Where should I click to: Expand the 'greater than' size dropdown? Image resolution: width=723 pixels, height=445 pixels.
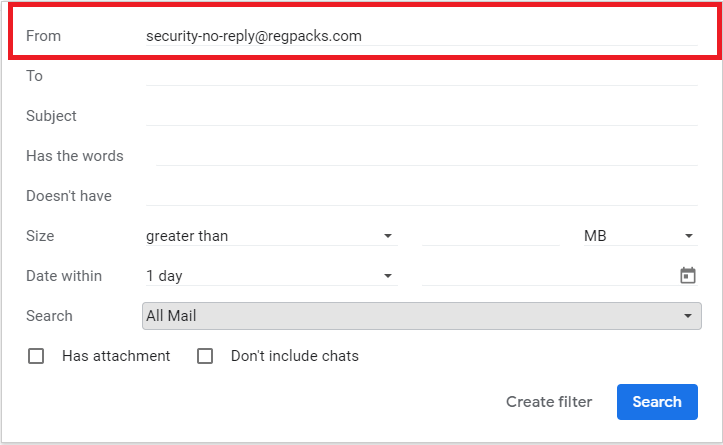pos(272,236)
